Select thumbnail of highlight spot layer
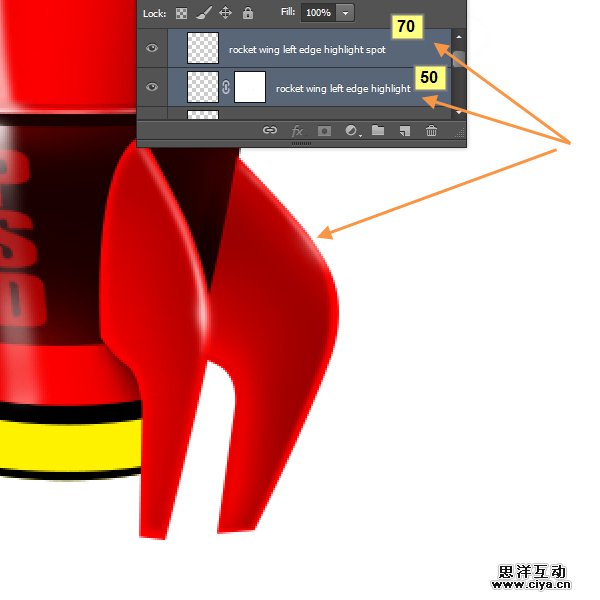The width and height of the screenshot is (600, 600). click(x=203, y=48)
